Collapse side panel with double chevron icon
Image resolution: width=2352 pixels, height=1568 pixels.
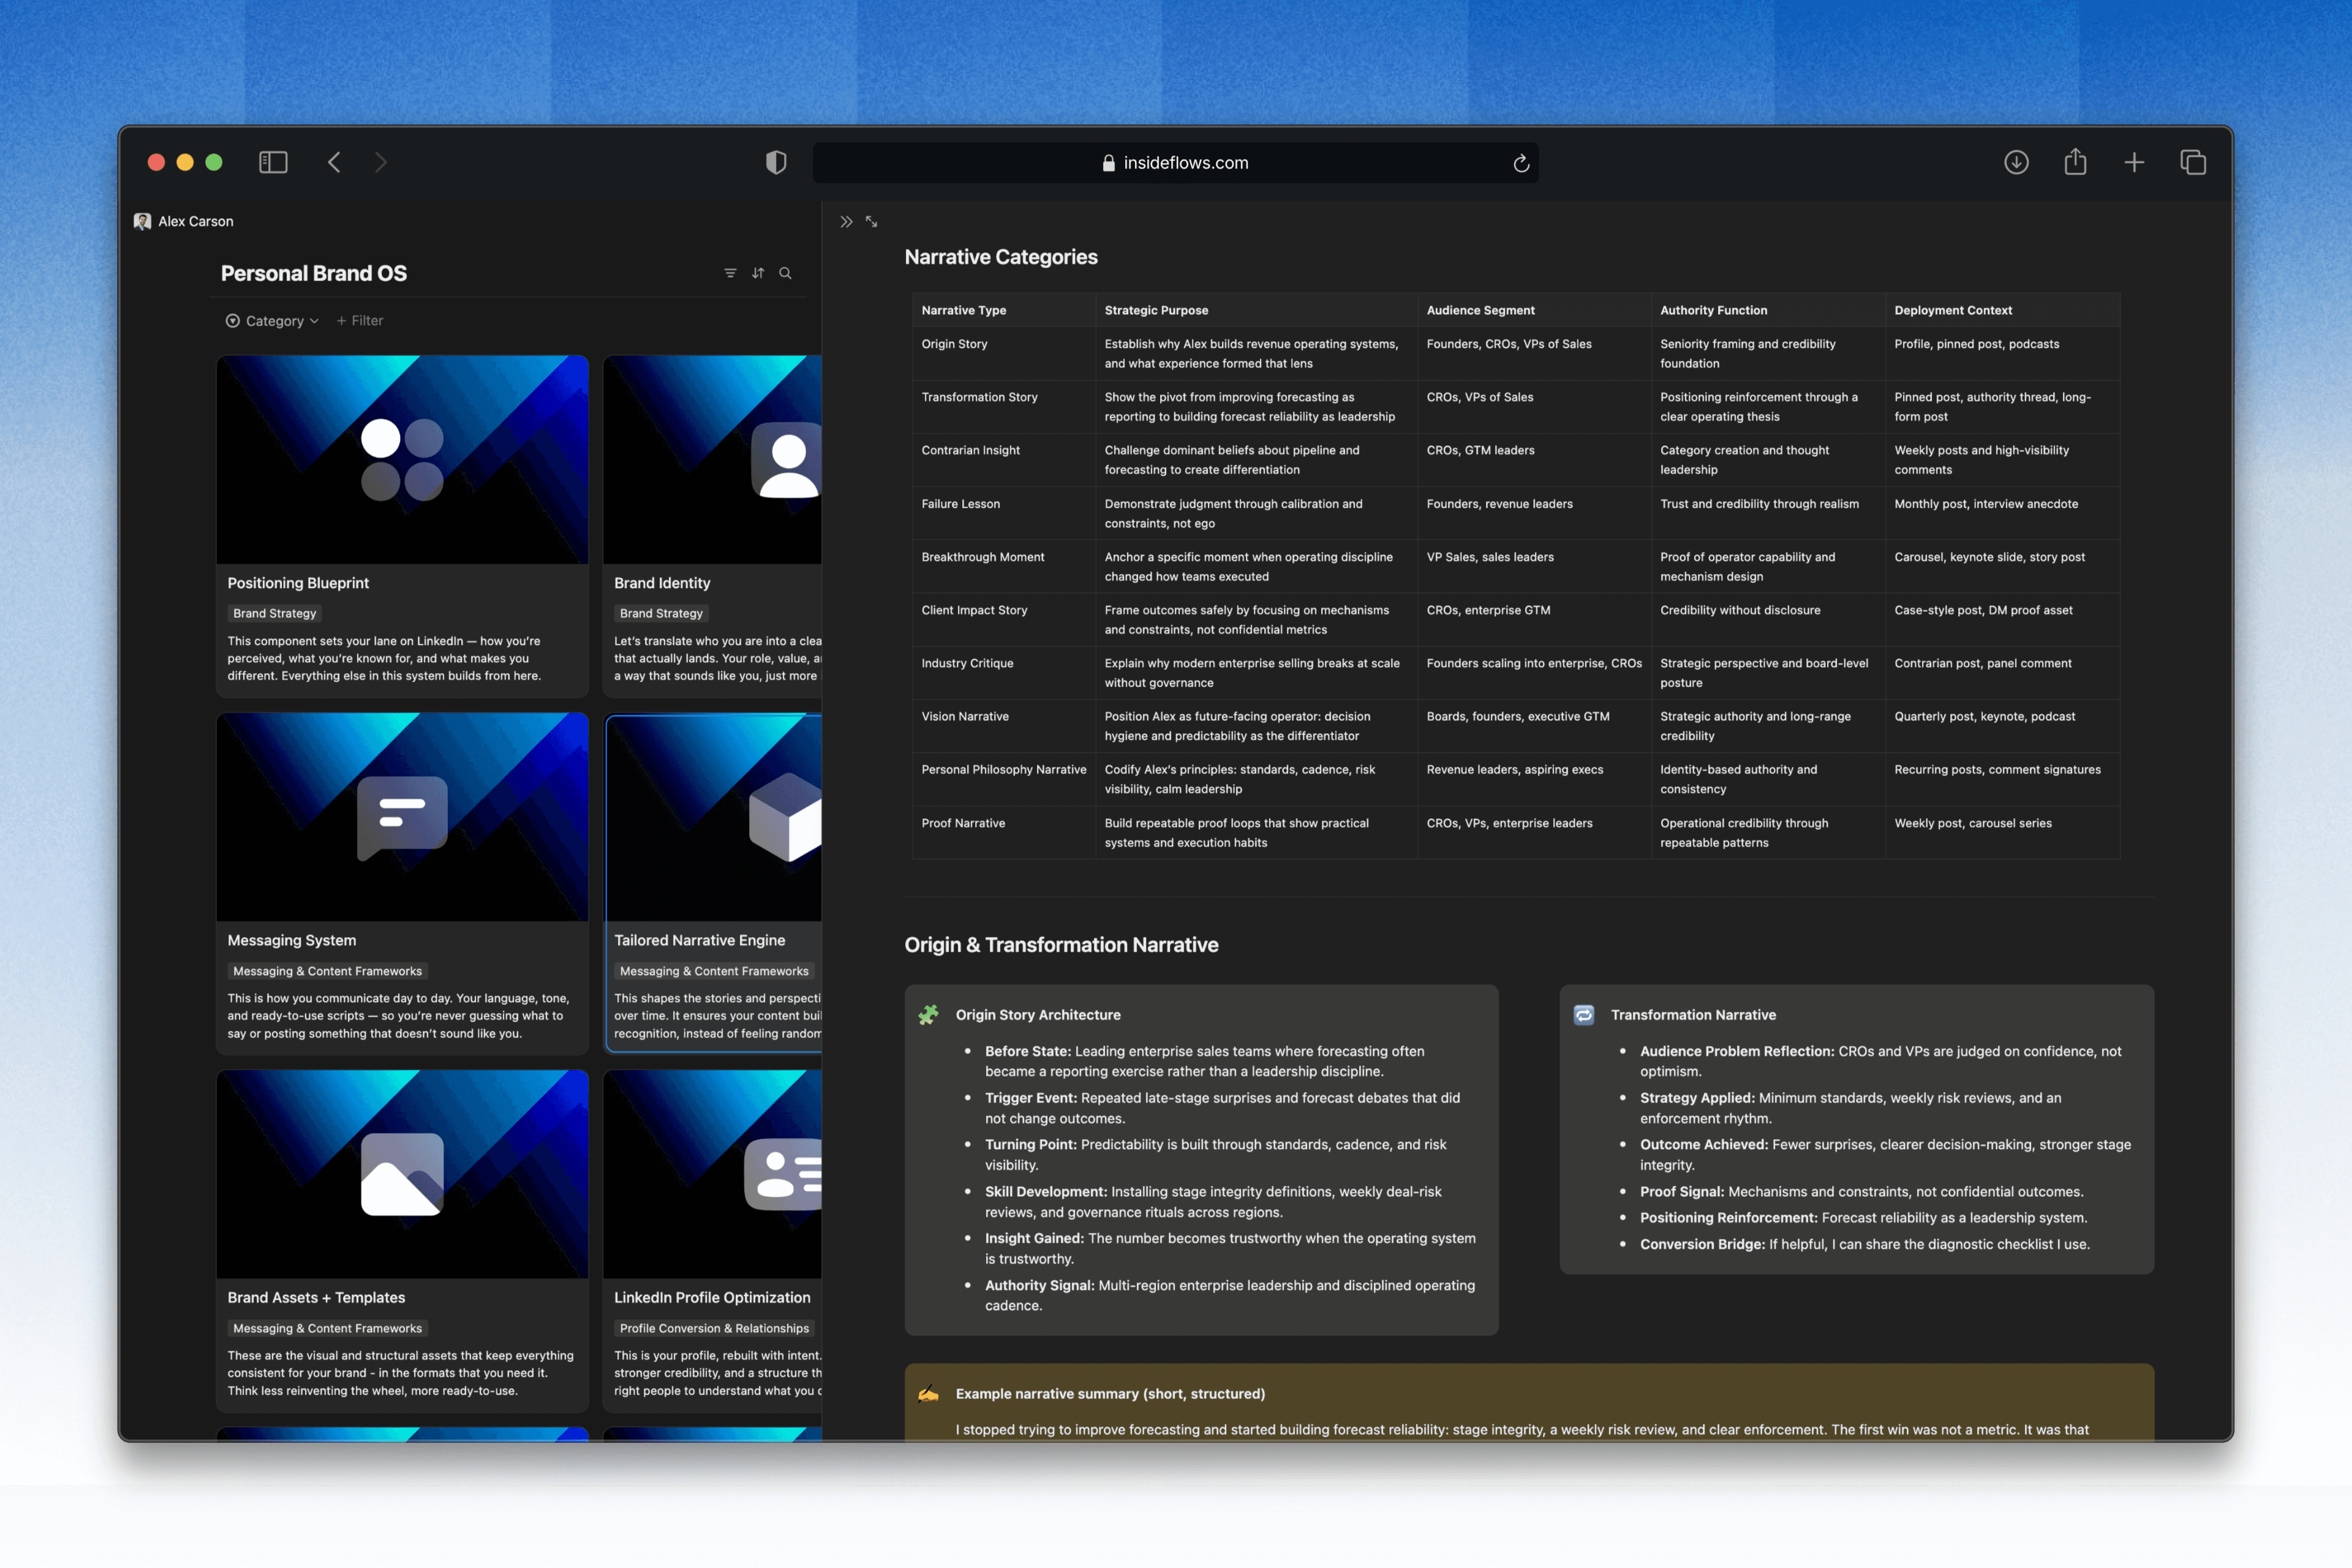tap(846, 222)
